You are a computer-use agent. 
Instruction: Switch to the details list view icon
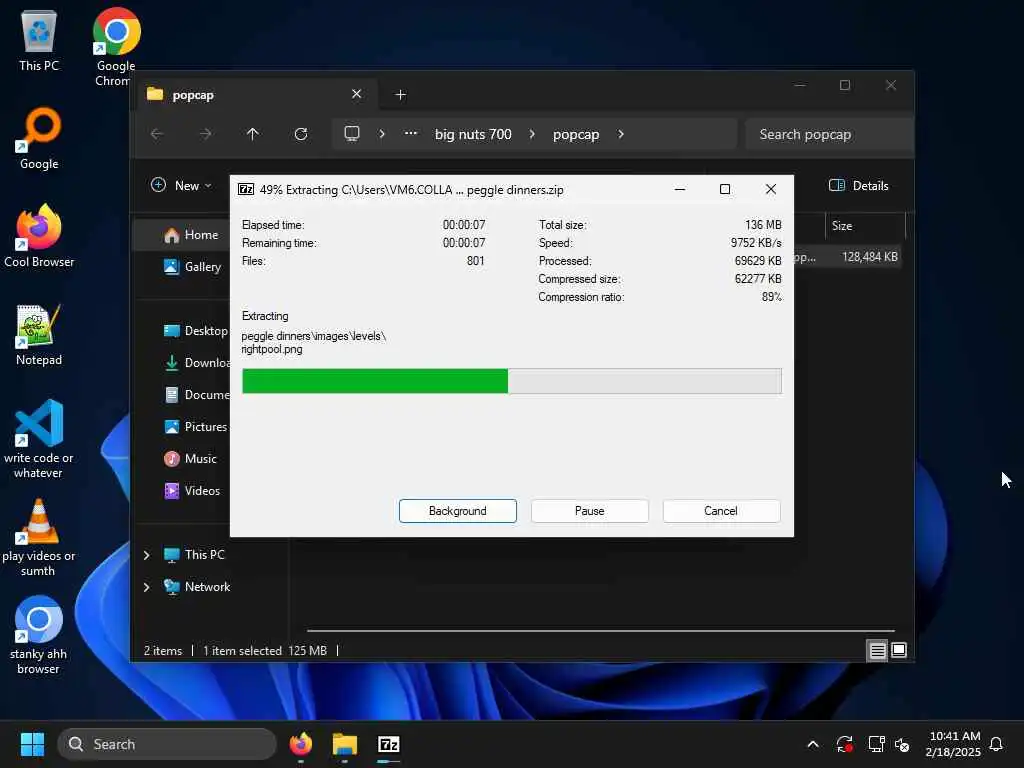click(877, 650)
